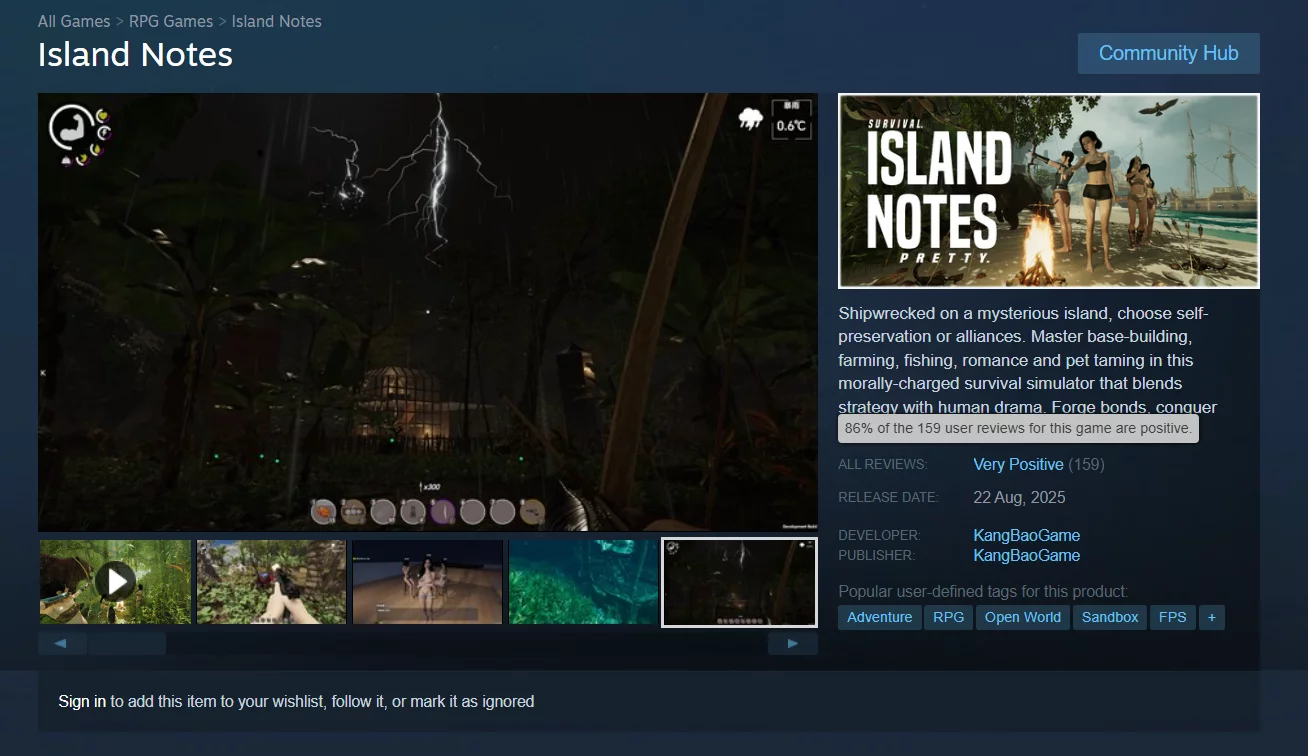Viewport: 1308px width, 756px height.
Task: Select the beach characters screenshot thumbnail
Action: pos(427,581)
